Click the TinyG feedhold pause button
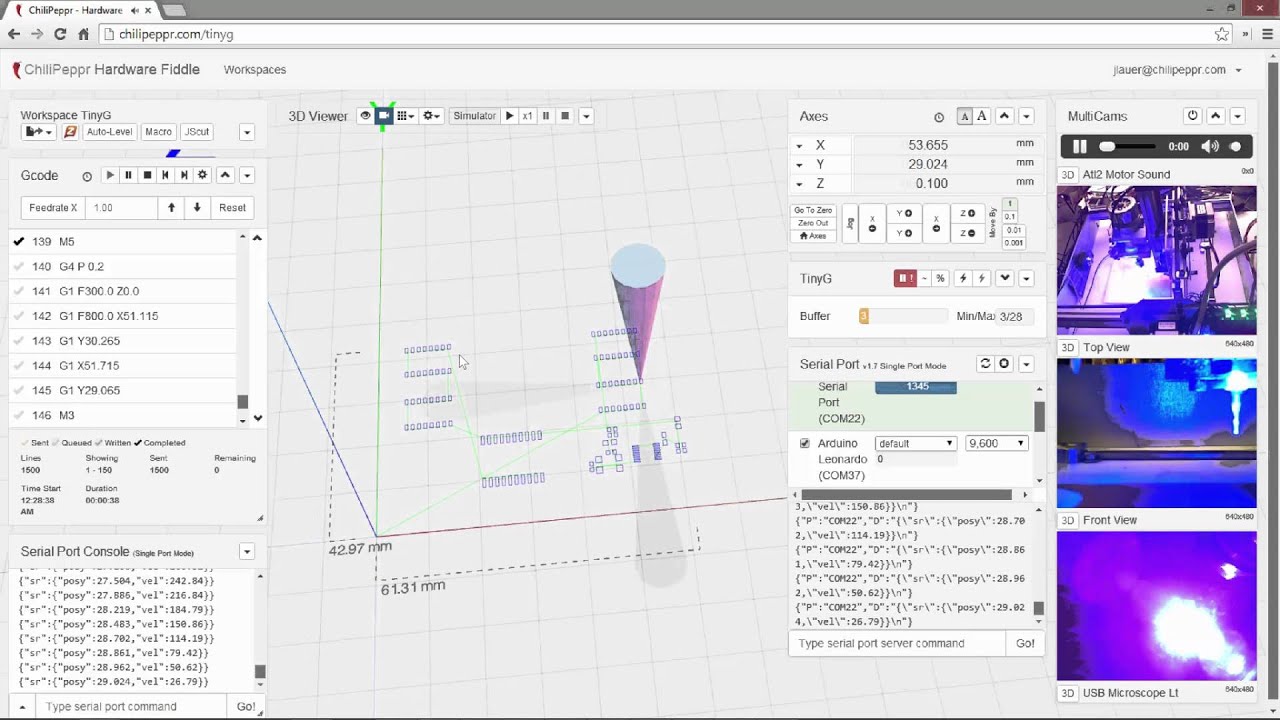The height and width of the screenshot is (720, 1280). (904, 278)
